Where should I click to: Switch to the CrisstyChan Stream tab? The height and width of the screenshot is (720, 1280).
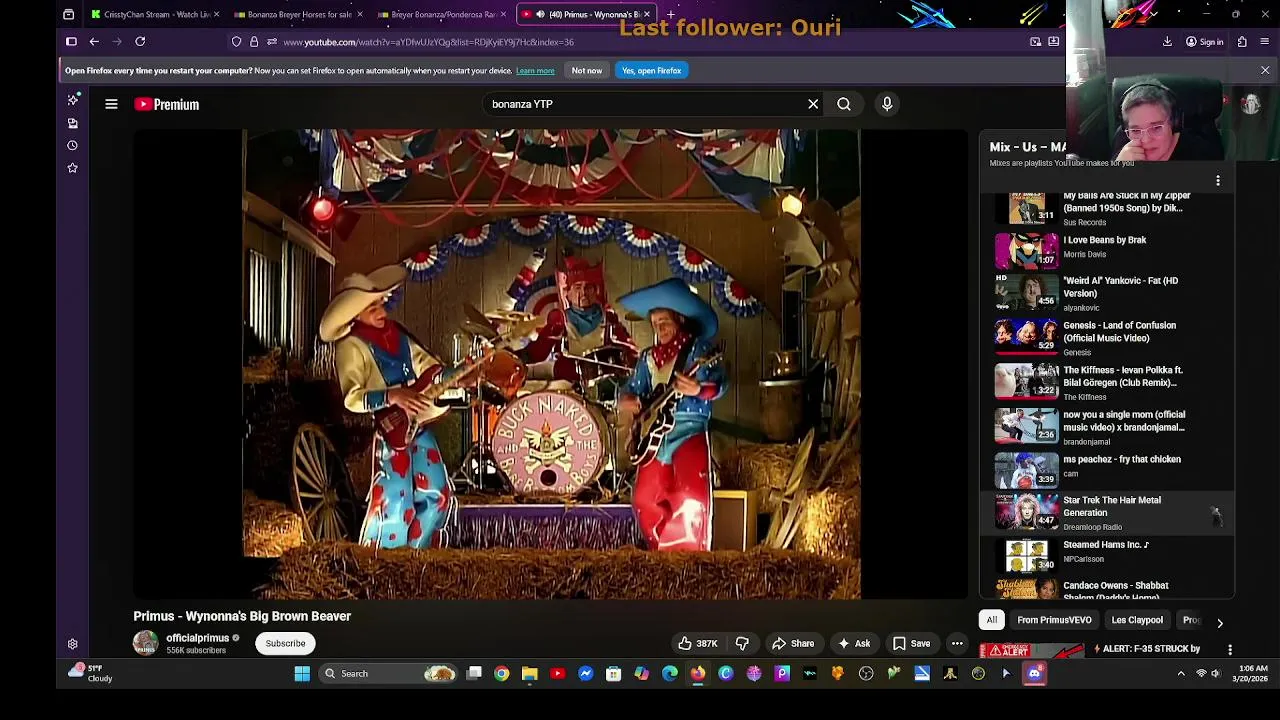(x=155, y=15)
